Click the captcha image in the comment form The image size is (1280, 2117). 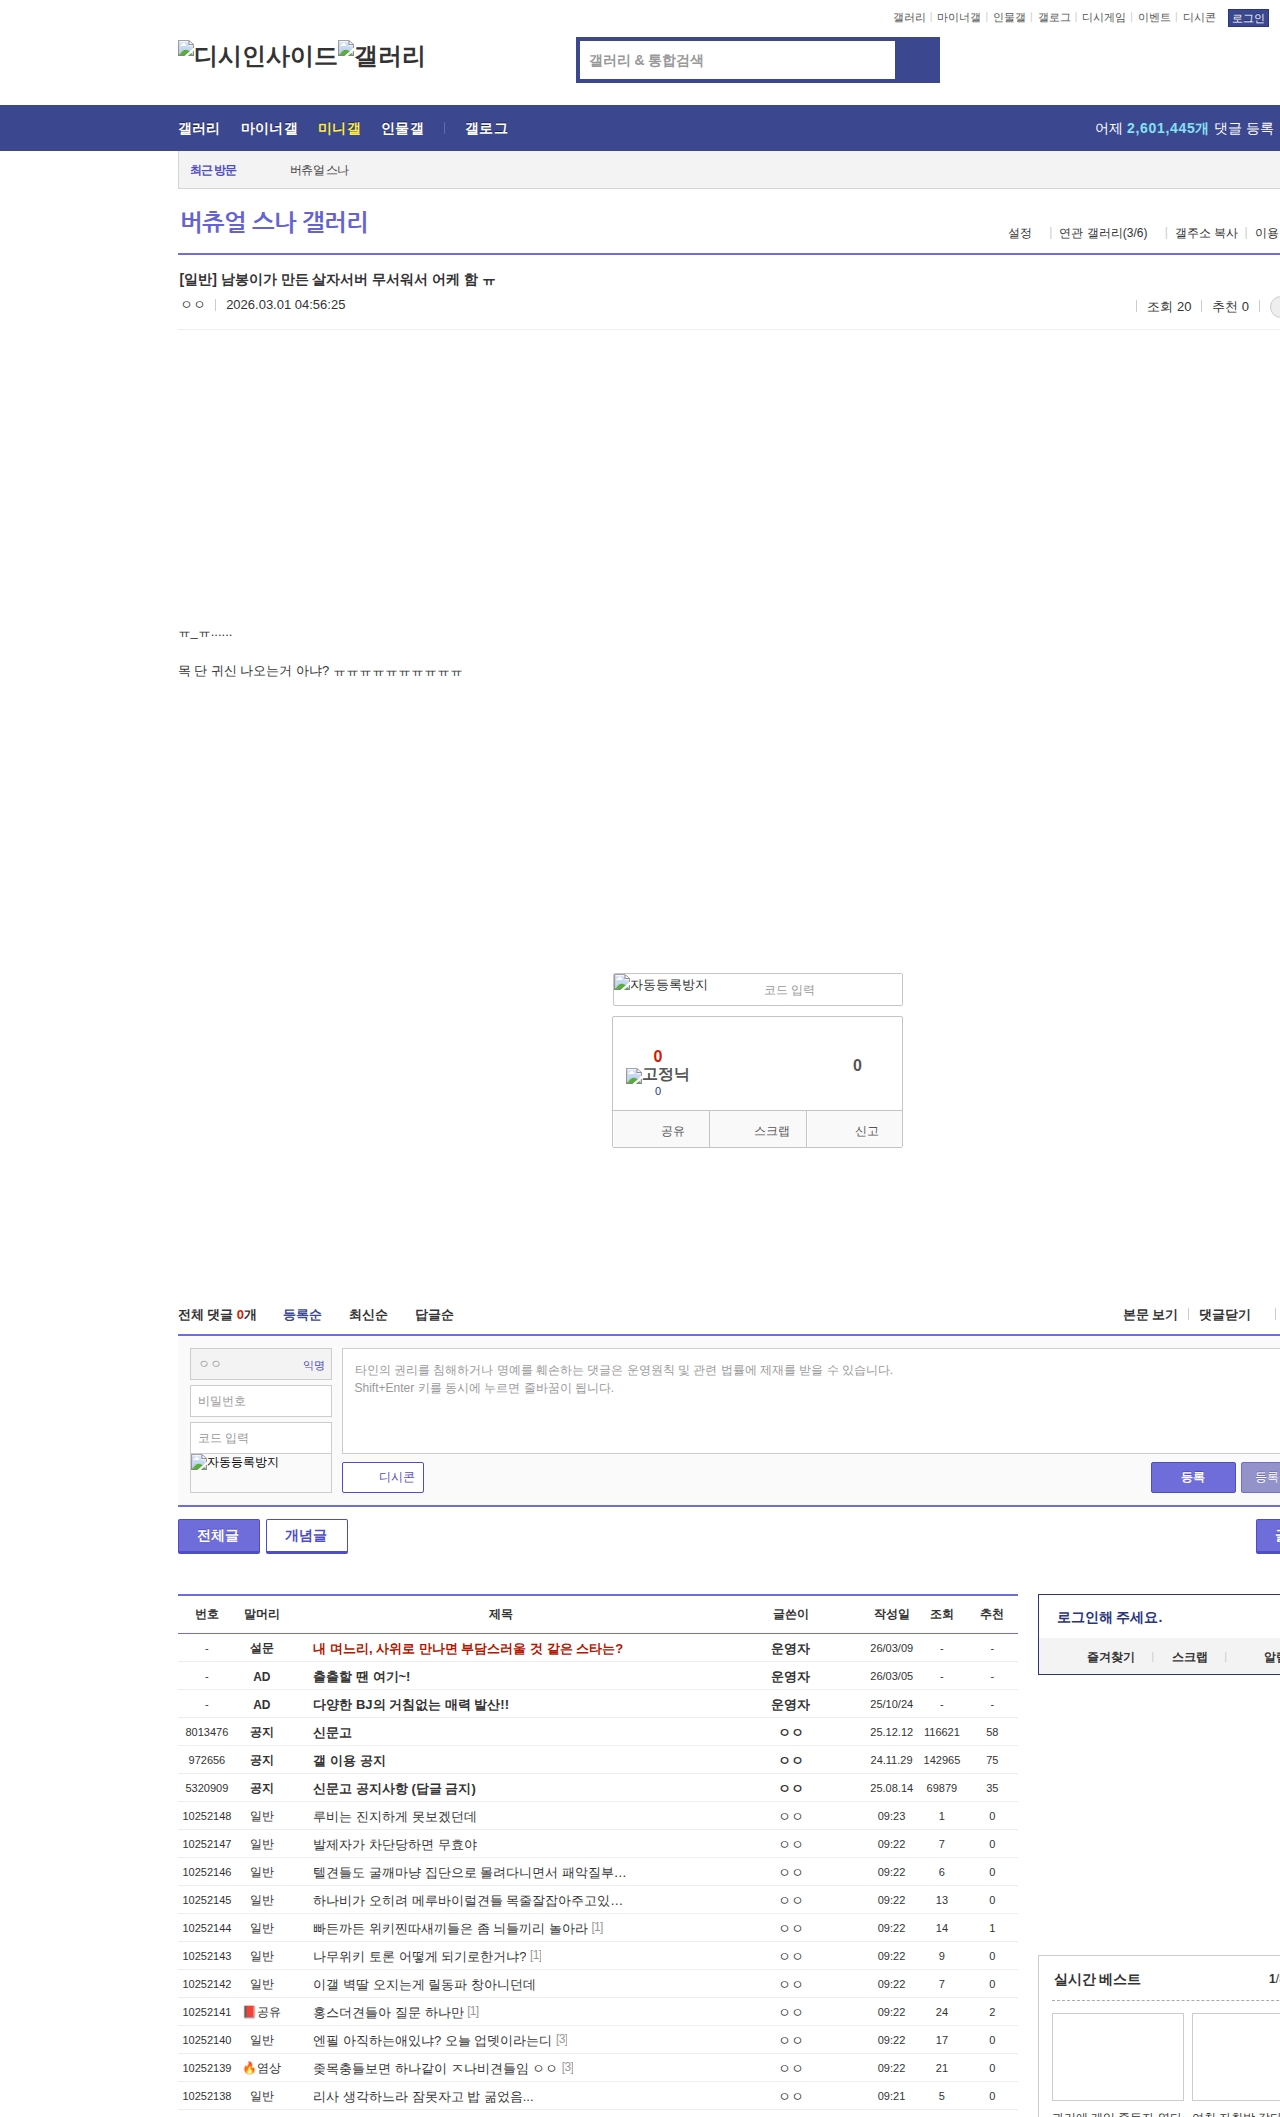pyautogui.click(x=235, y=1463)
